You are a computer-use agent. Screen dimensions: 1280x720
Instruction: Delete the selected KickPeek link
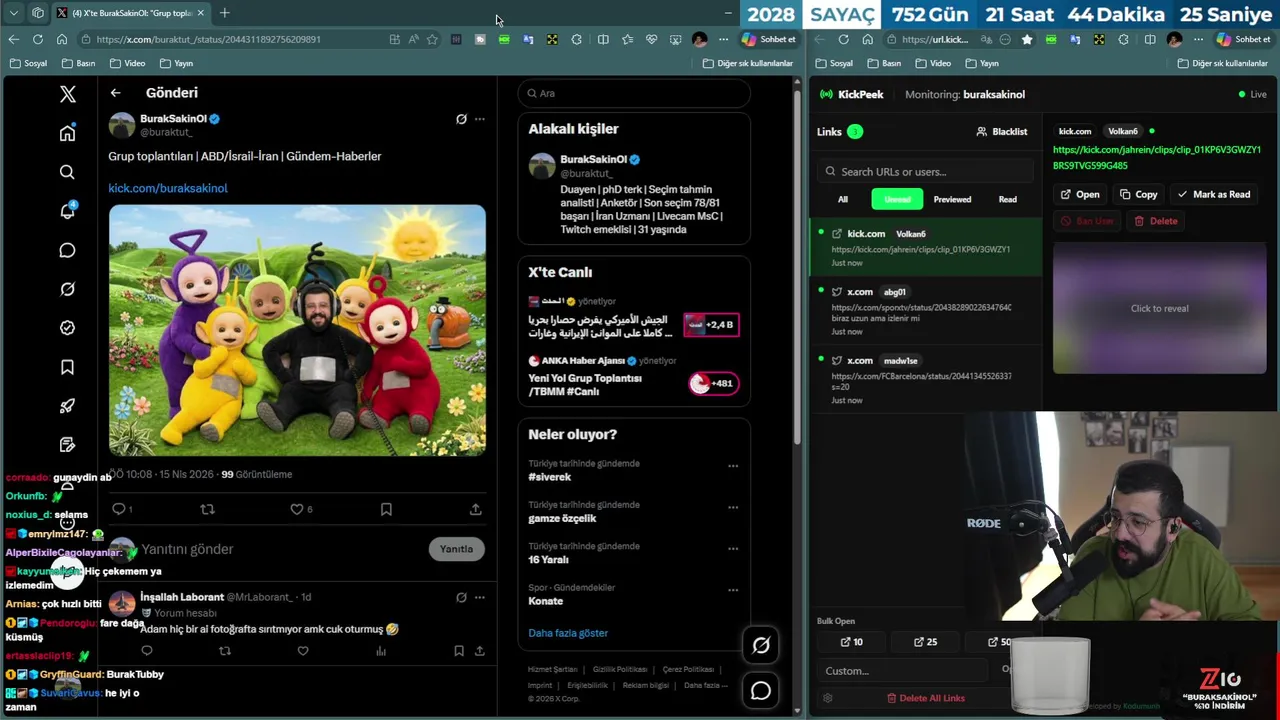tap(1156, 221)
